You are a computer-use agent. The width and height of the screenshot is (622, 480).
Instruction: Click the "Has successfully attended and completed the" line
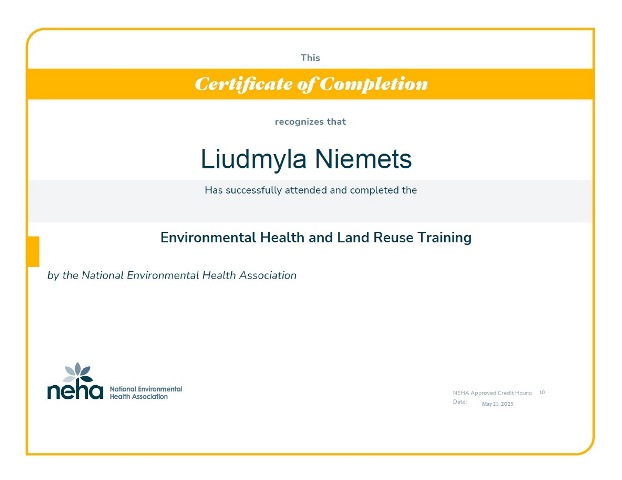point(310,189)
